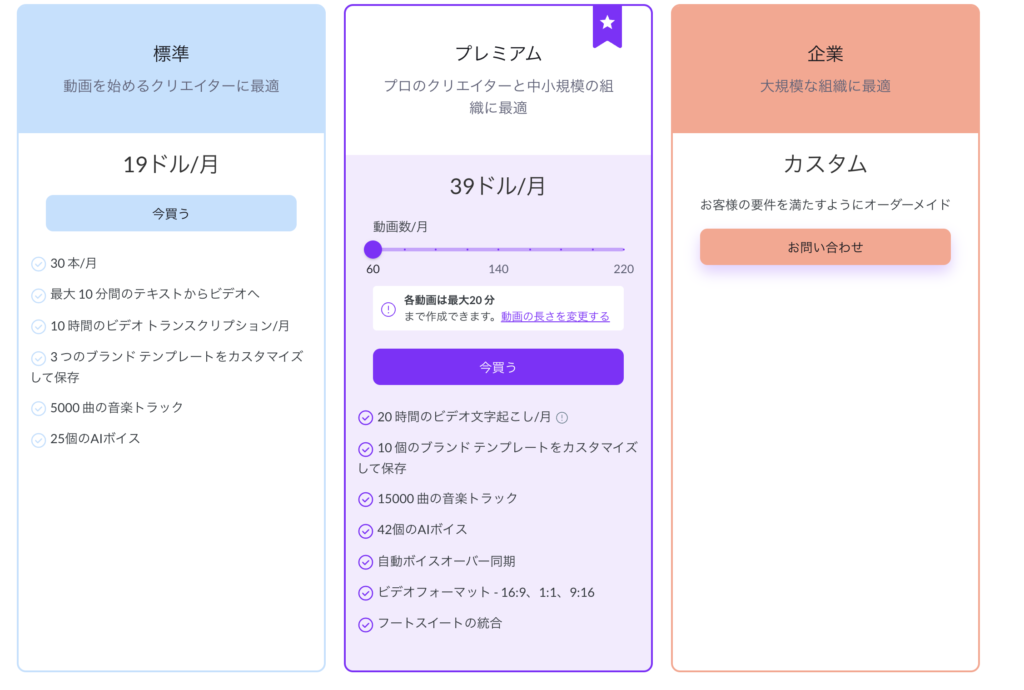
Task: Click checkmark icon beside 25個のAIボイス
Action: (x=39, y=439)
